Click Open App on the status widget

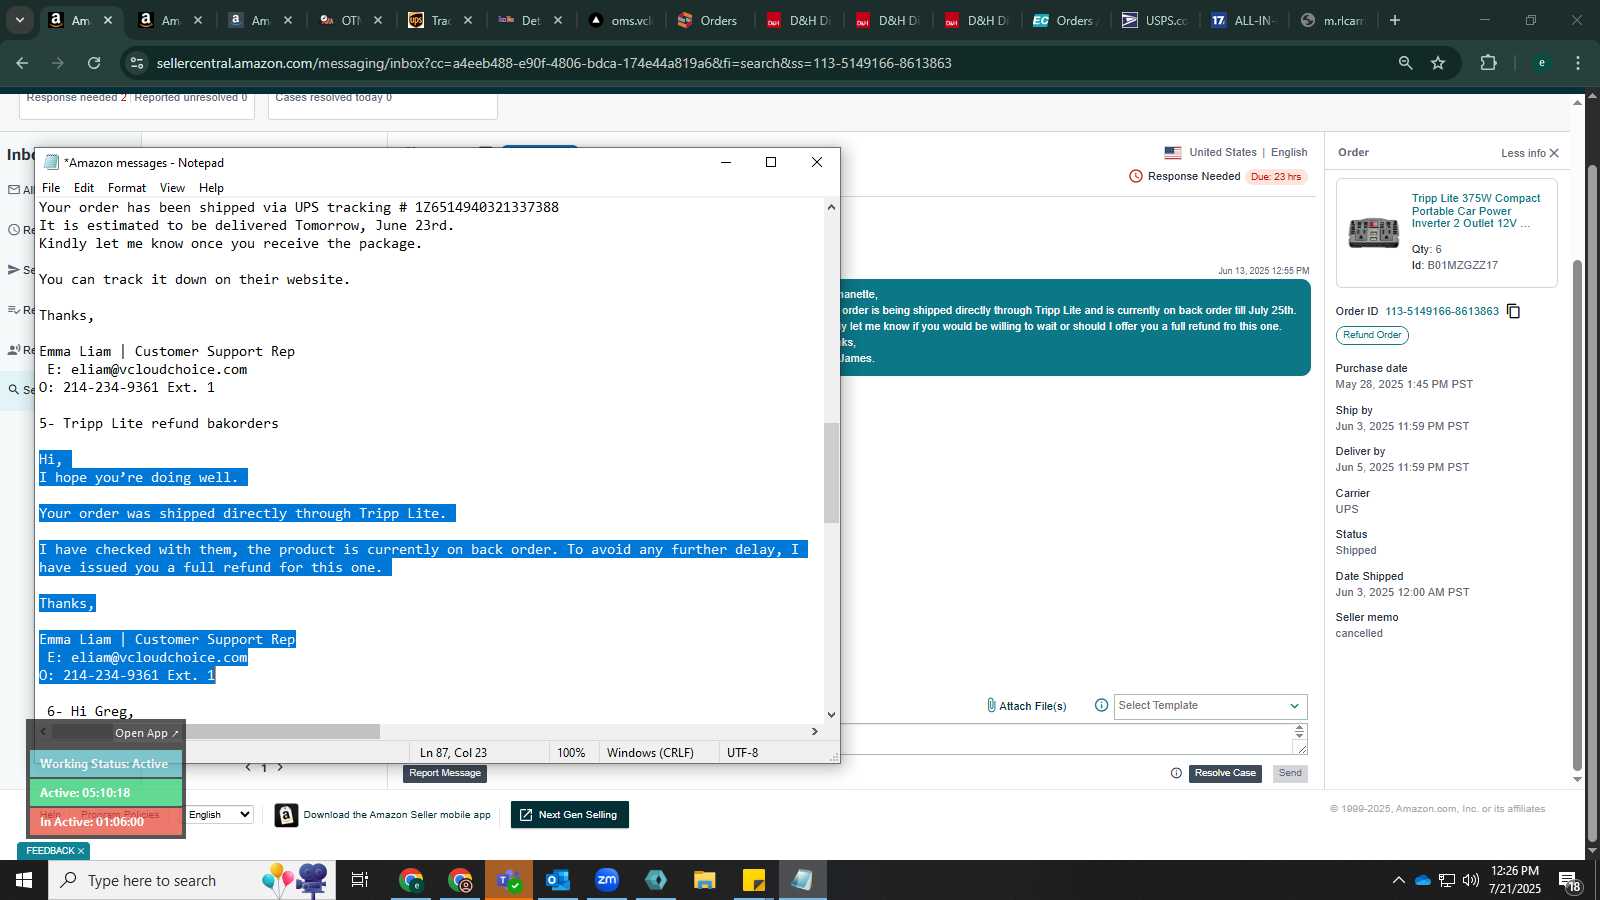click(x=146, y=733)
